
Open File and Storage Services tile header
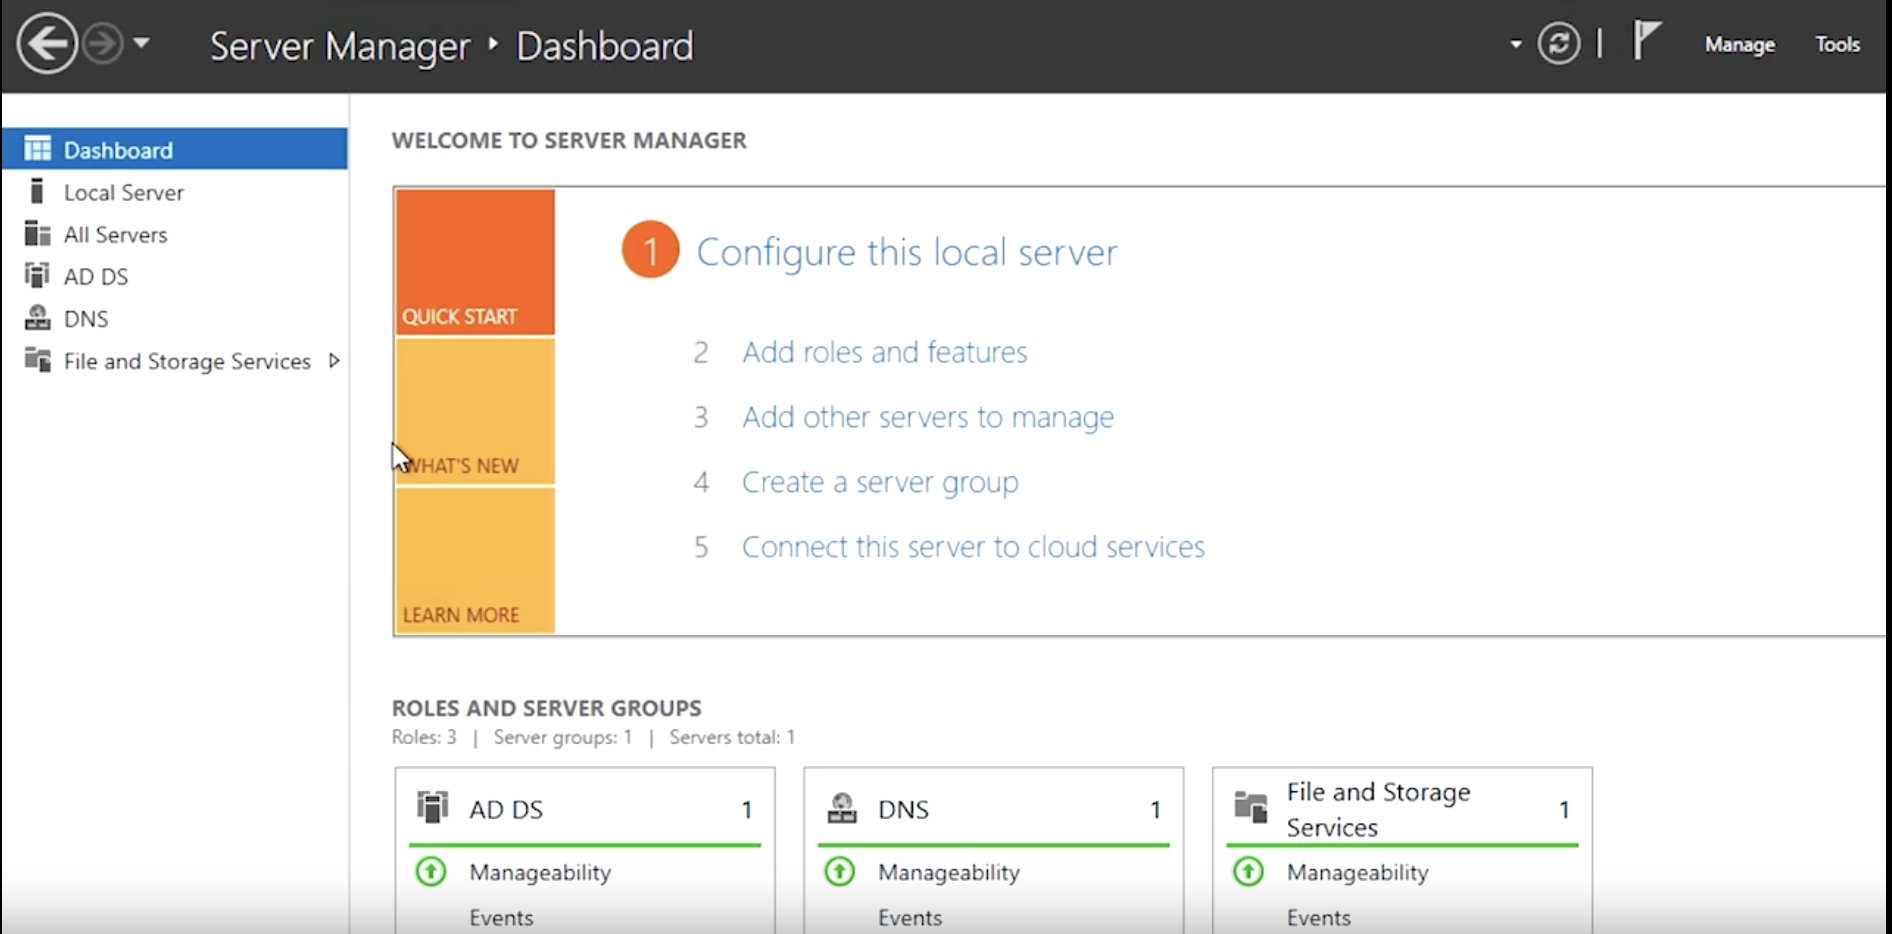(1402, 809)
